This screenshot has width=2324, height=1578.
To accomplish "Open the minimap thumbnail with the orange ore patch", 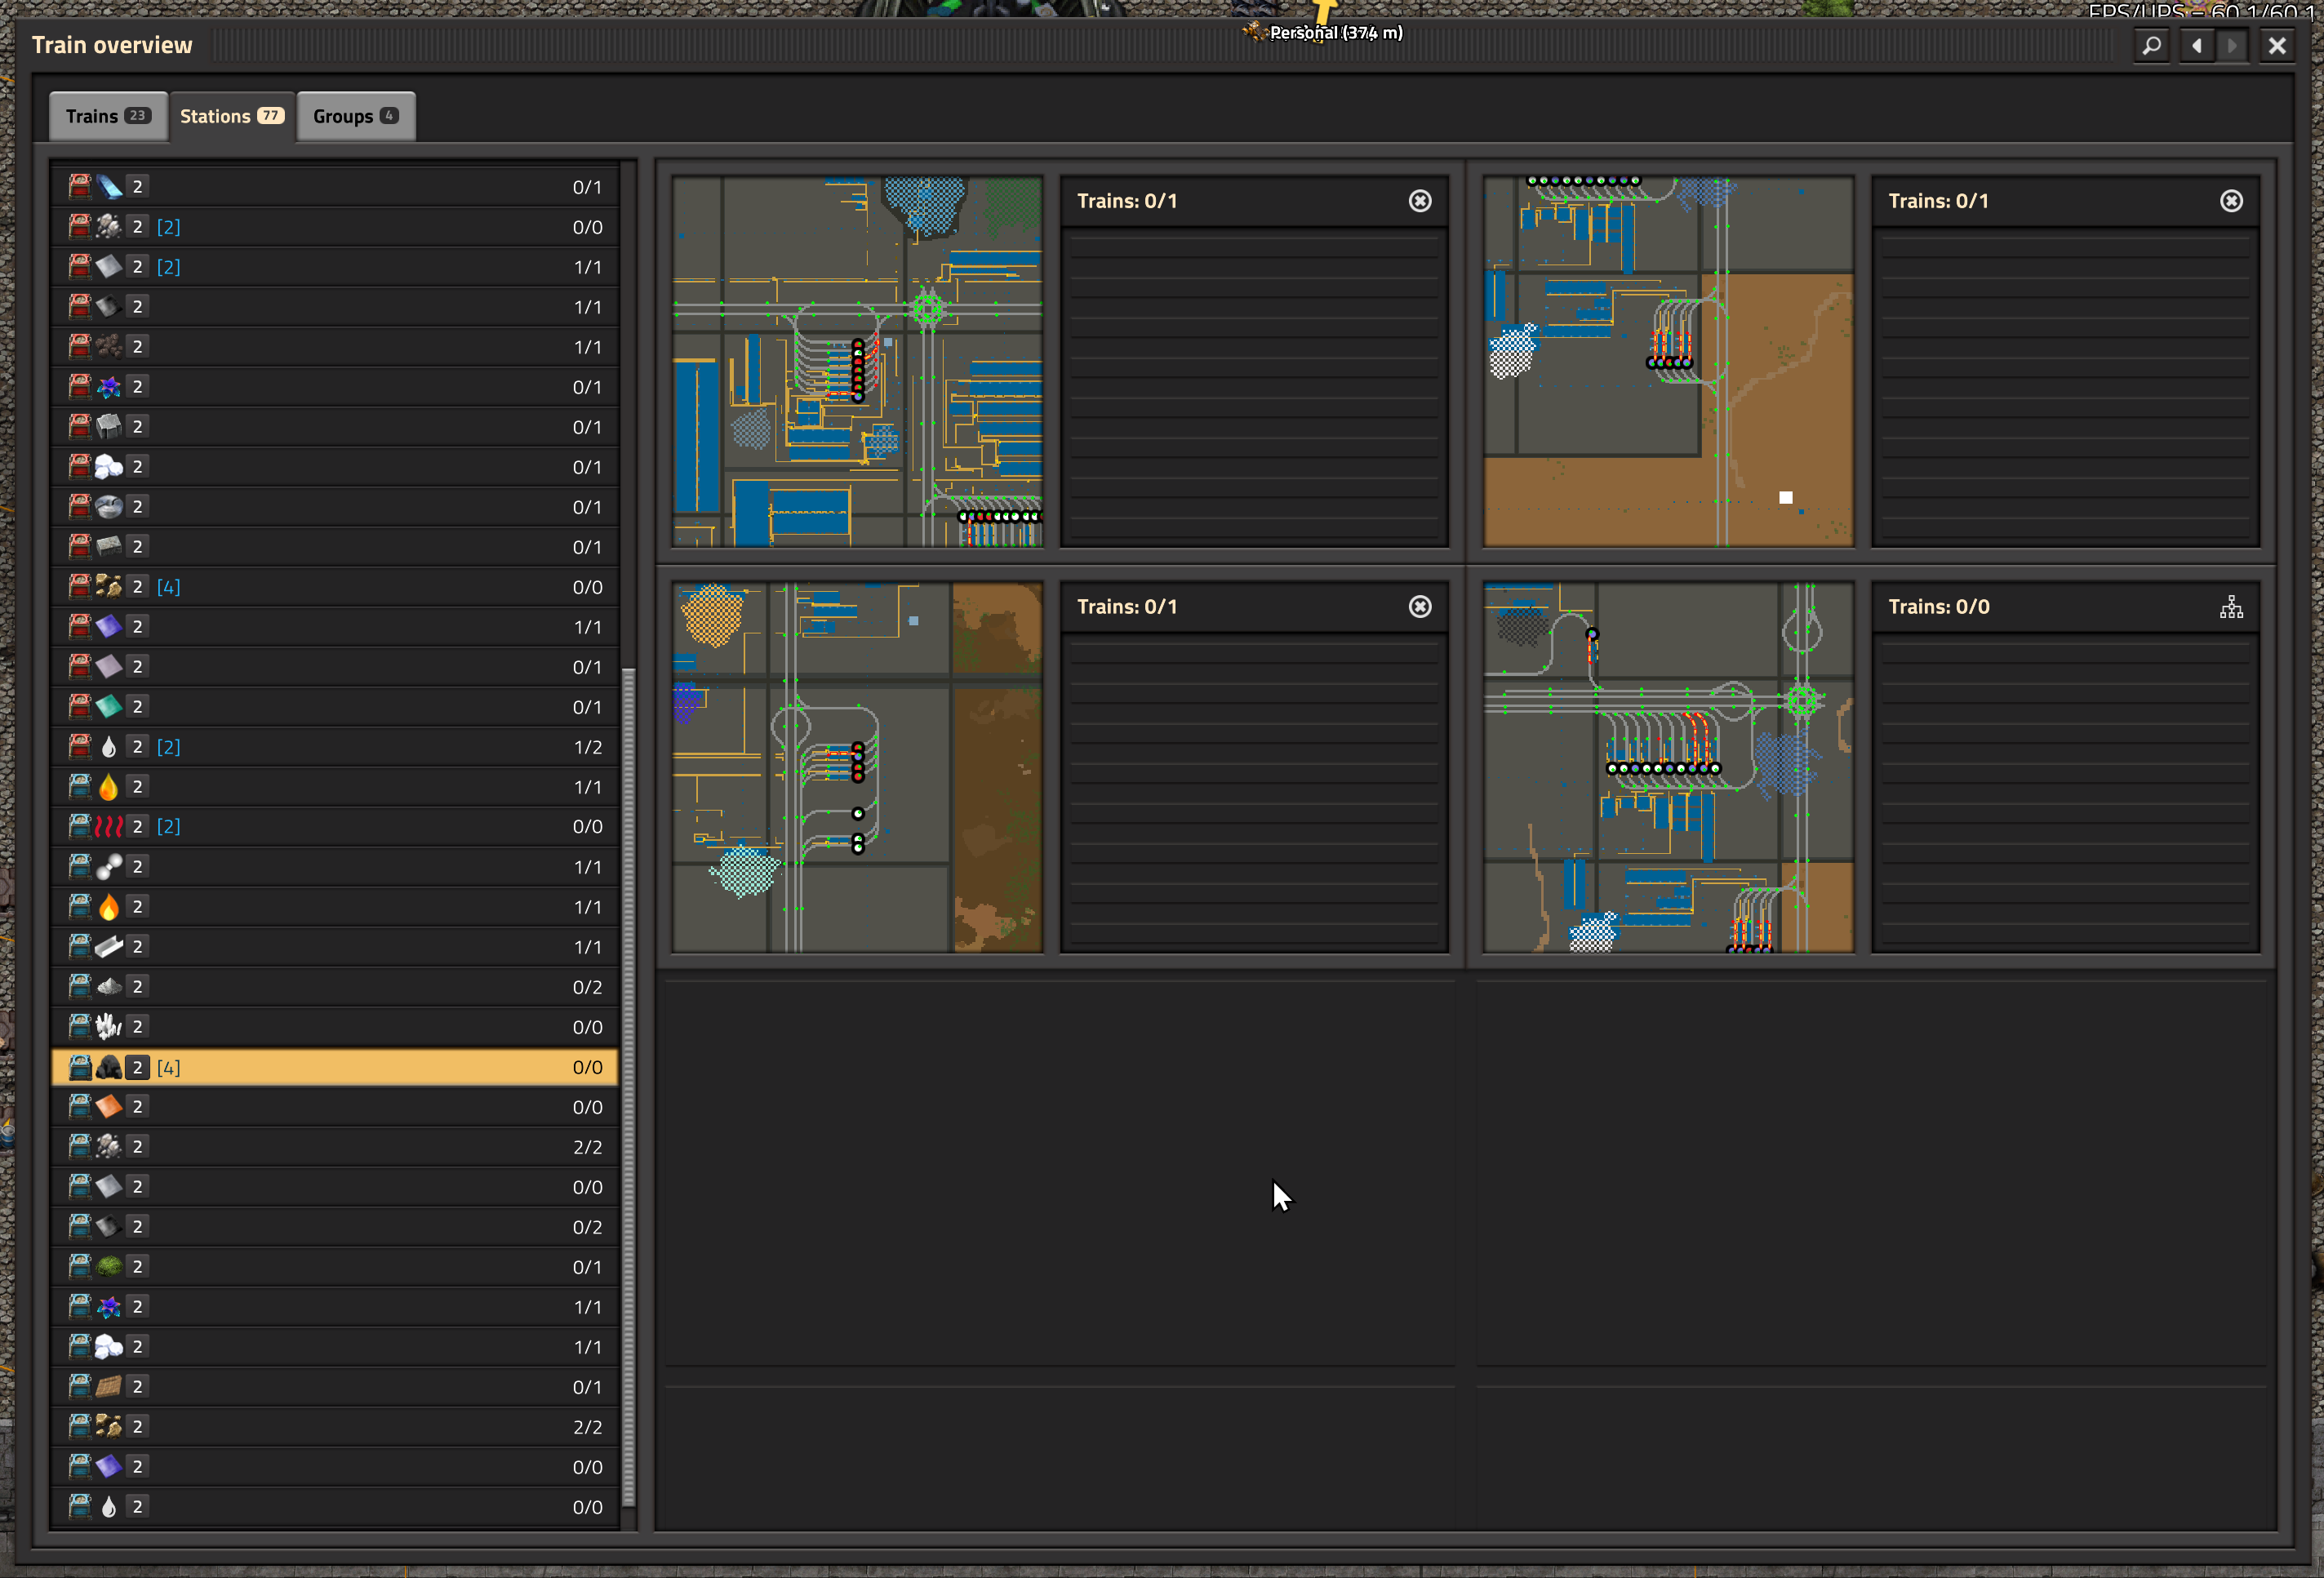I will point(857,768).
